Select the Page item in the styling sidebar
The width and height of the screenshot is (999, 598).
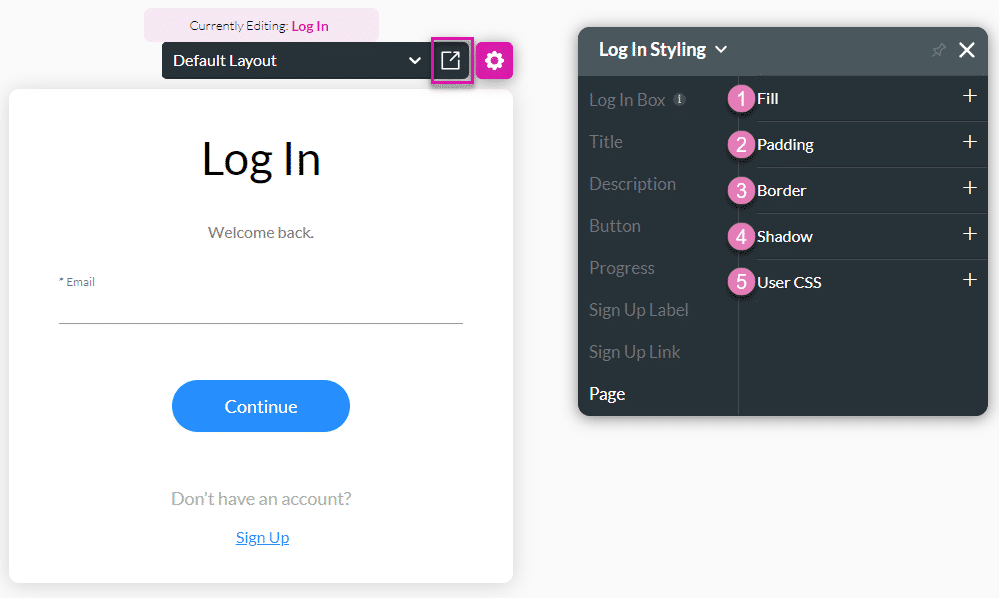[x=607, y=393]
